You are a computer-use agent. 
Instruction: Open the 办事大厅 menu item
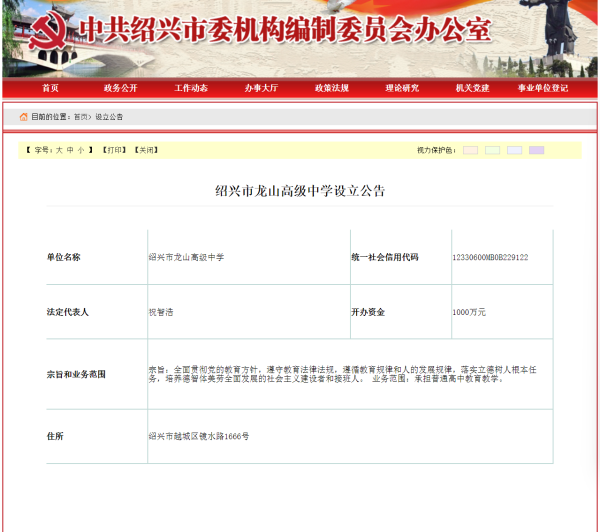tap(261, 88)
